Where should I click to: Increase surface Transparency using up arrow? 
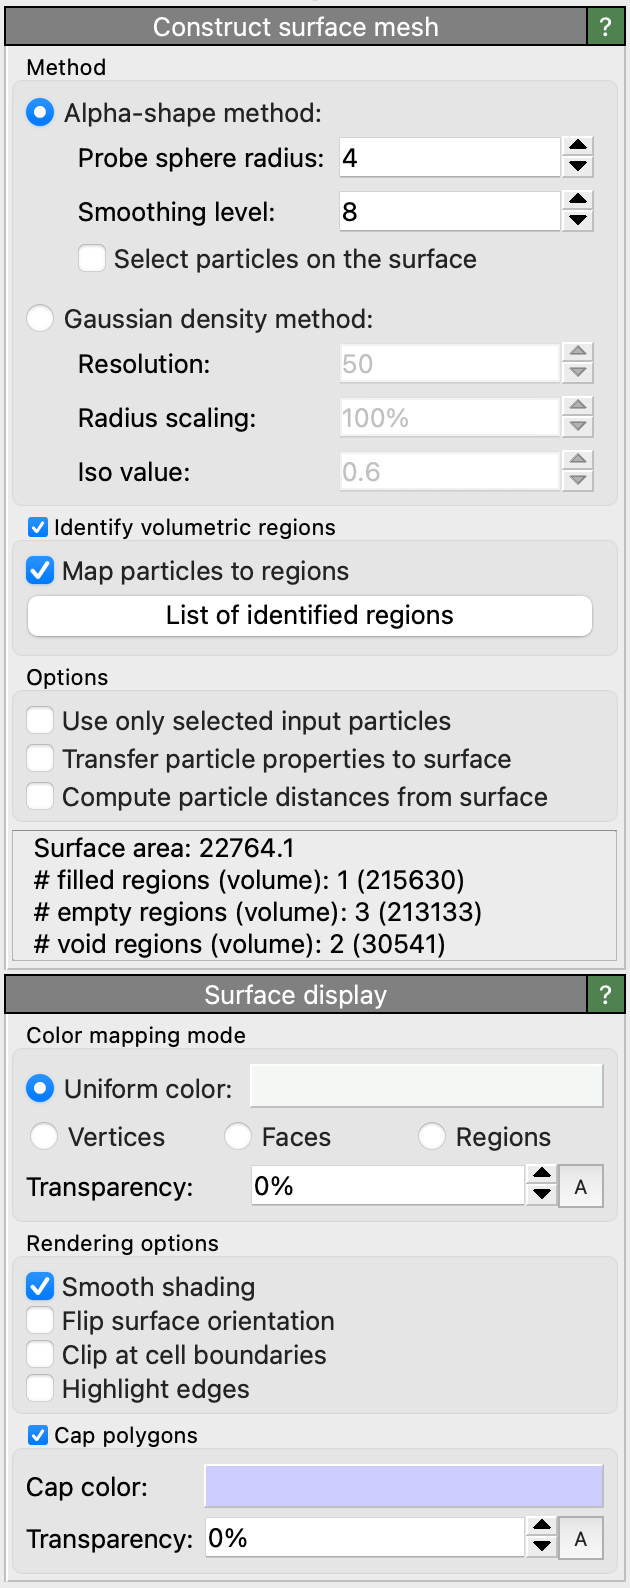[x=541, y=1176]
